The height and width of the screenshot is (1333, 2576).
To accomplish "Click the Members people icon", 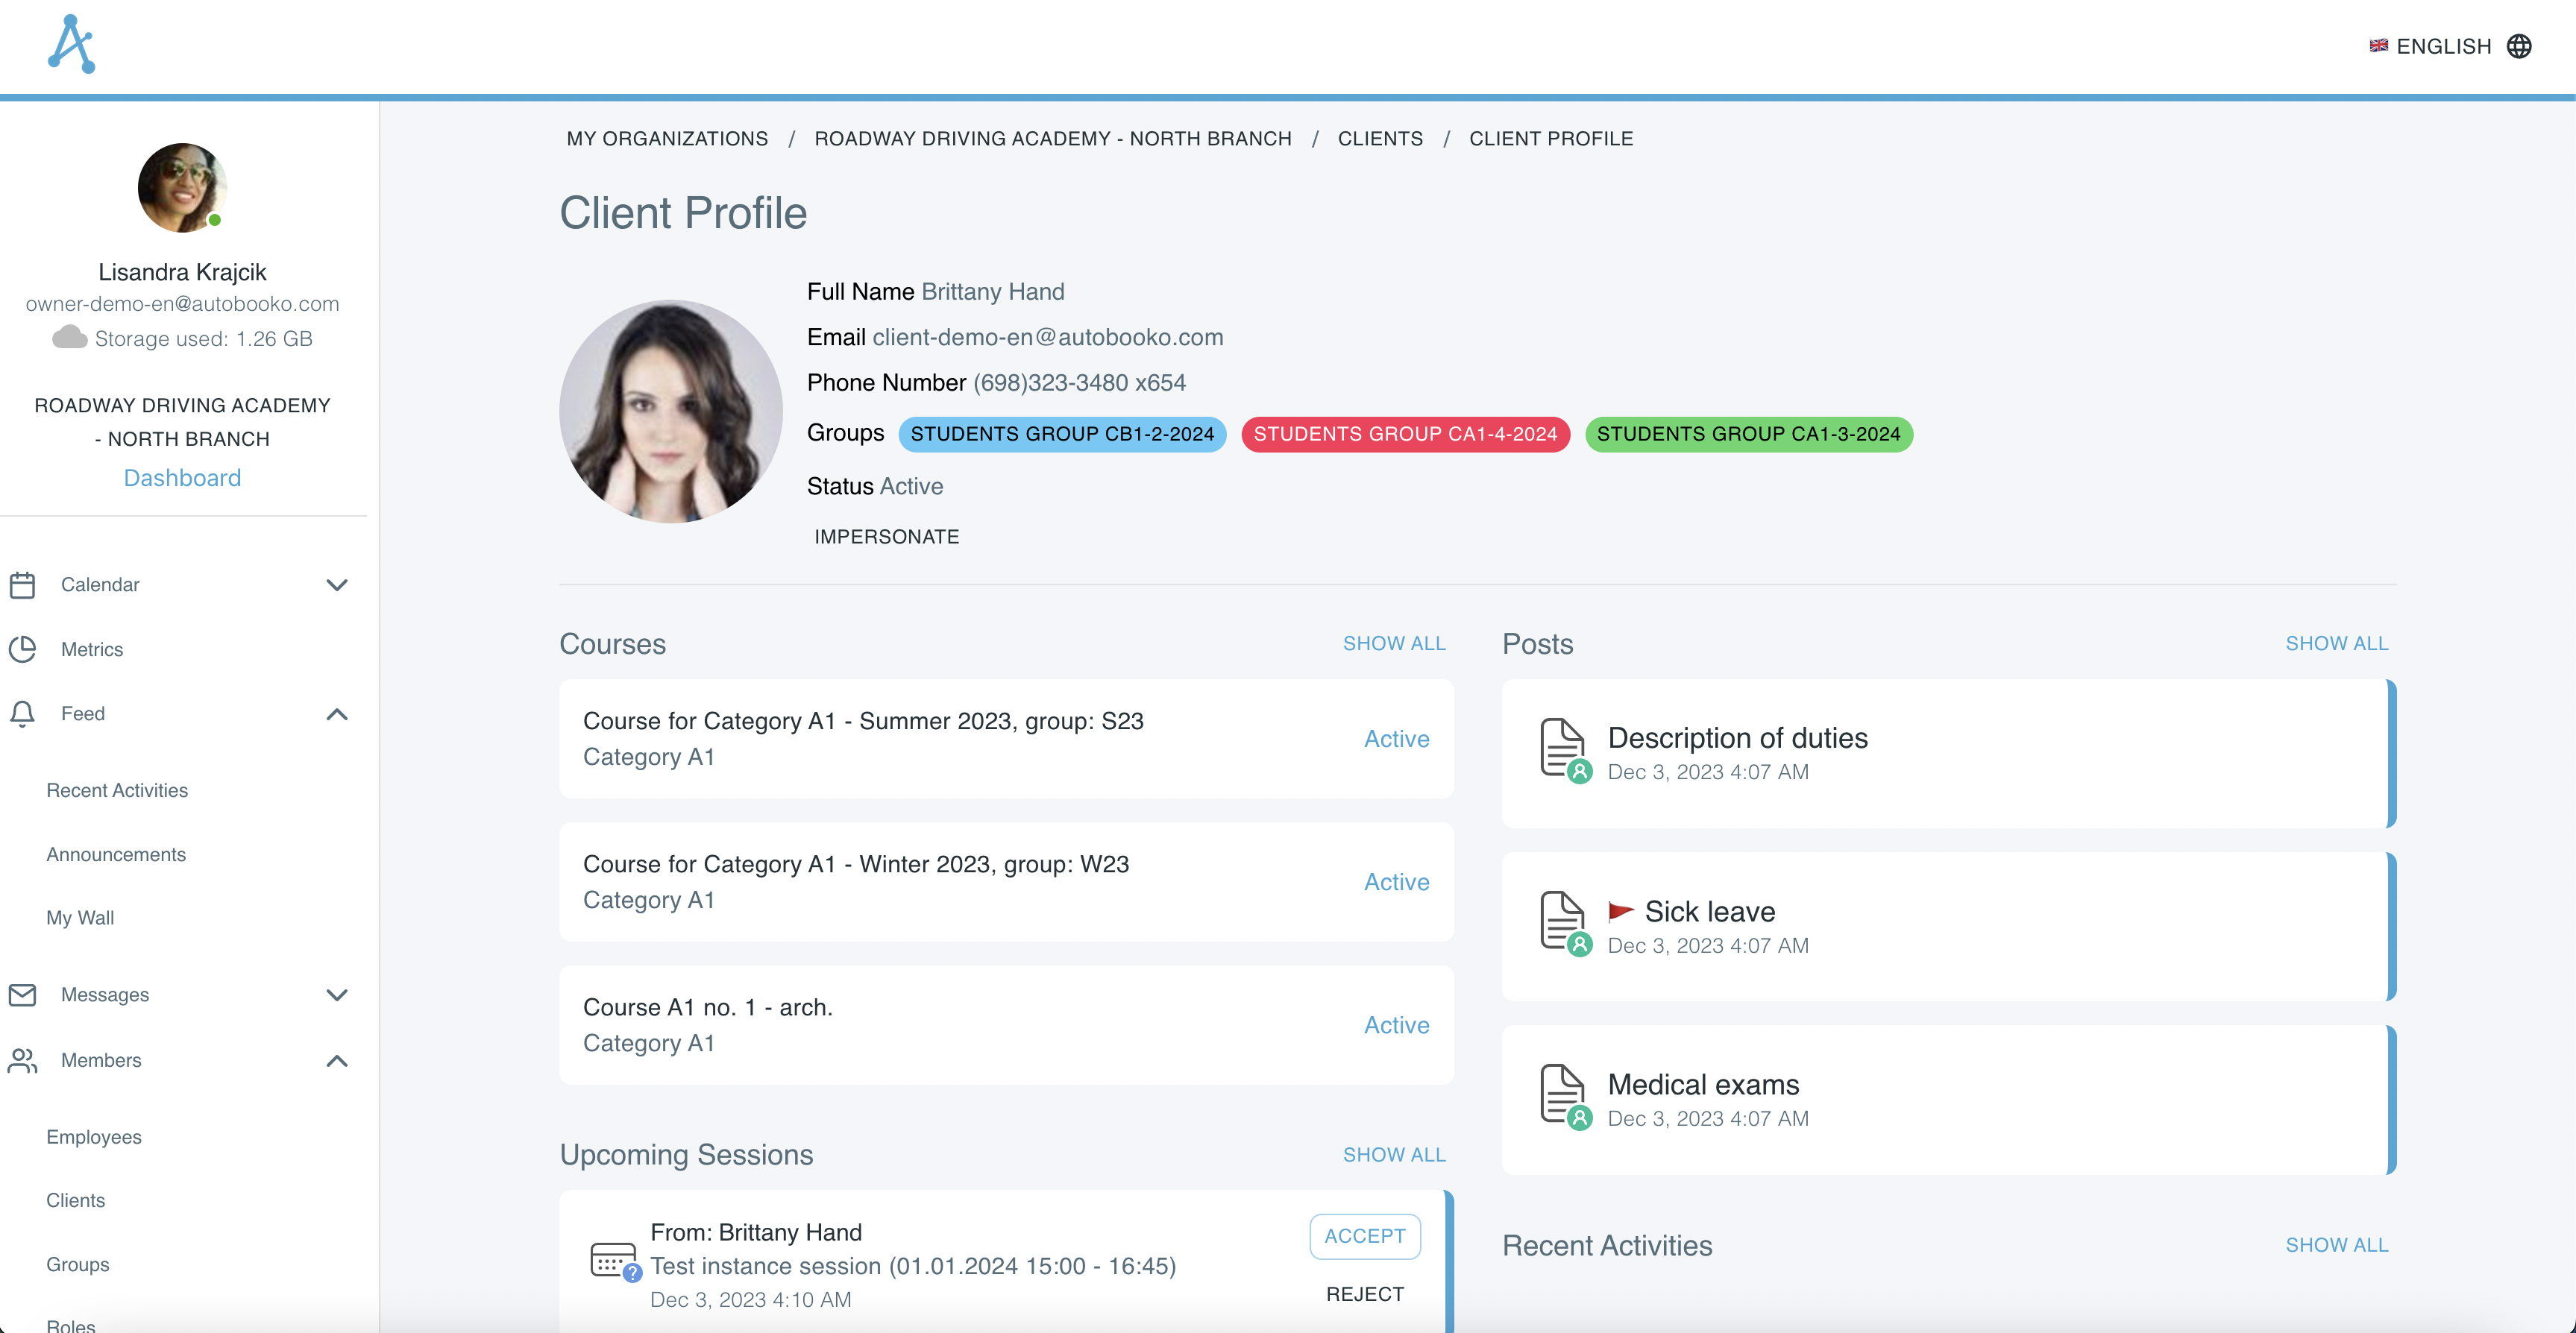I will (23, 1061).
